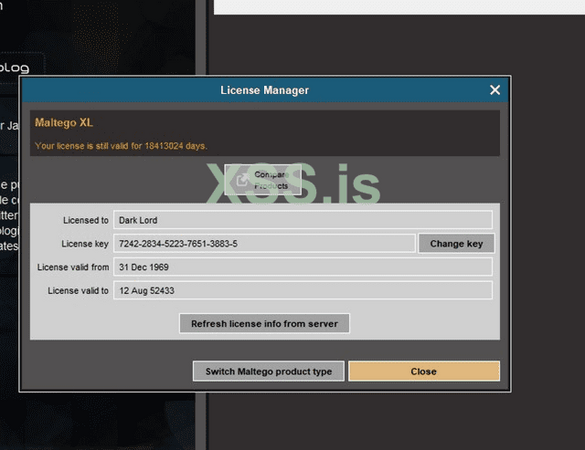Click the License key label
585x450 pixels.
point(85,244)
